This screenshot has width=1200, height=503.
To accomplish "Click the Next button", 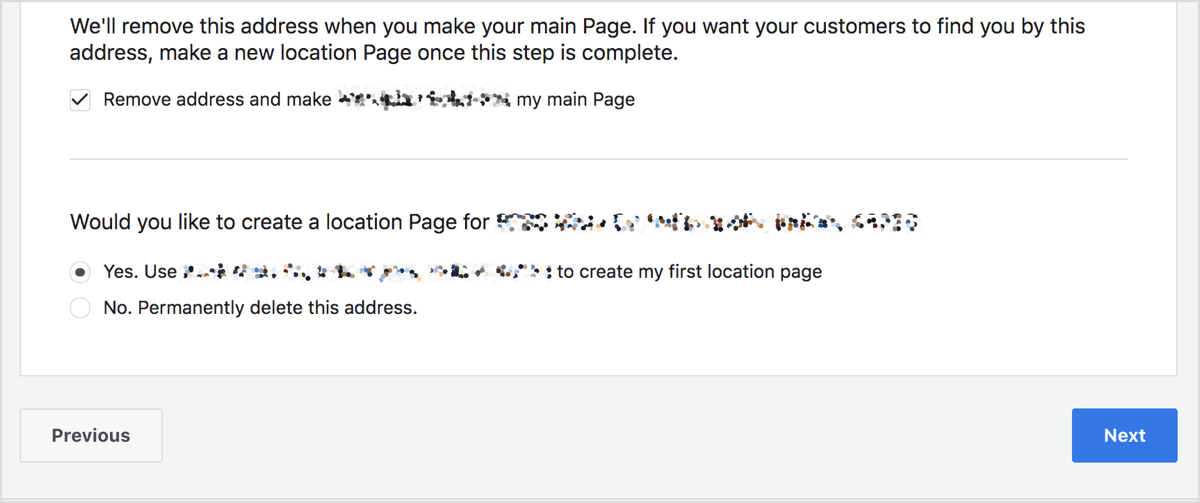I will point(1124,435).
